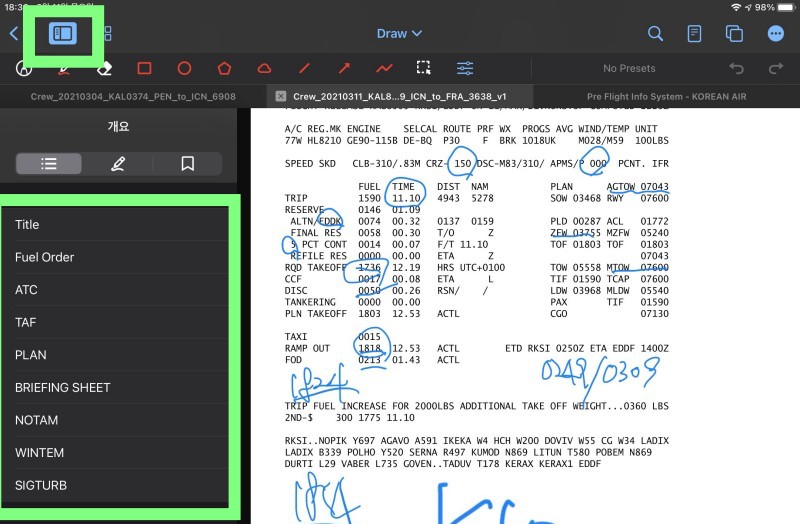
Task: Jump to the NOTAM outline entry
Action: tap(36, 420)
